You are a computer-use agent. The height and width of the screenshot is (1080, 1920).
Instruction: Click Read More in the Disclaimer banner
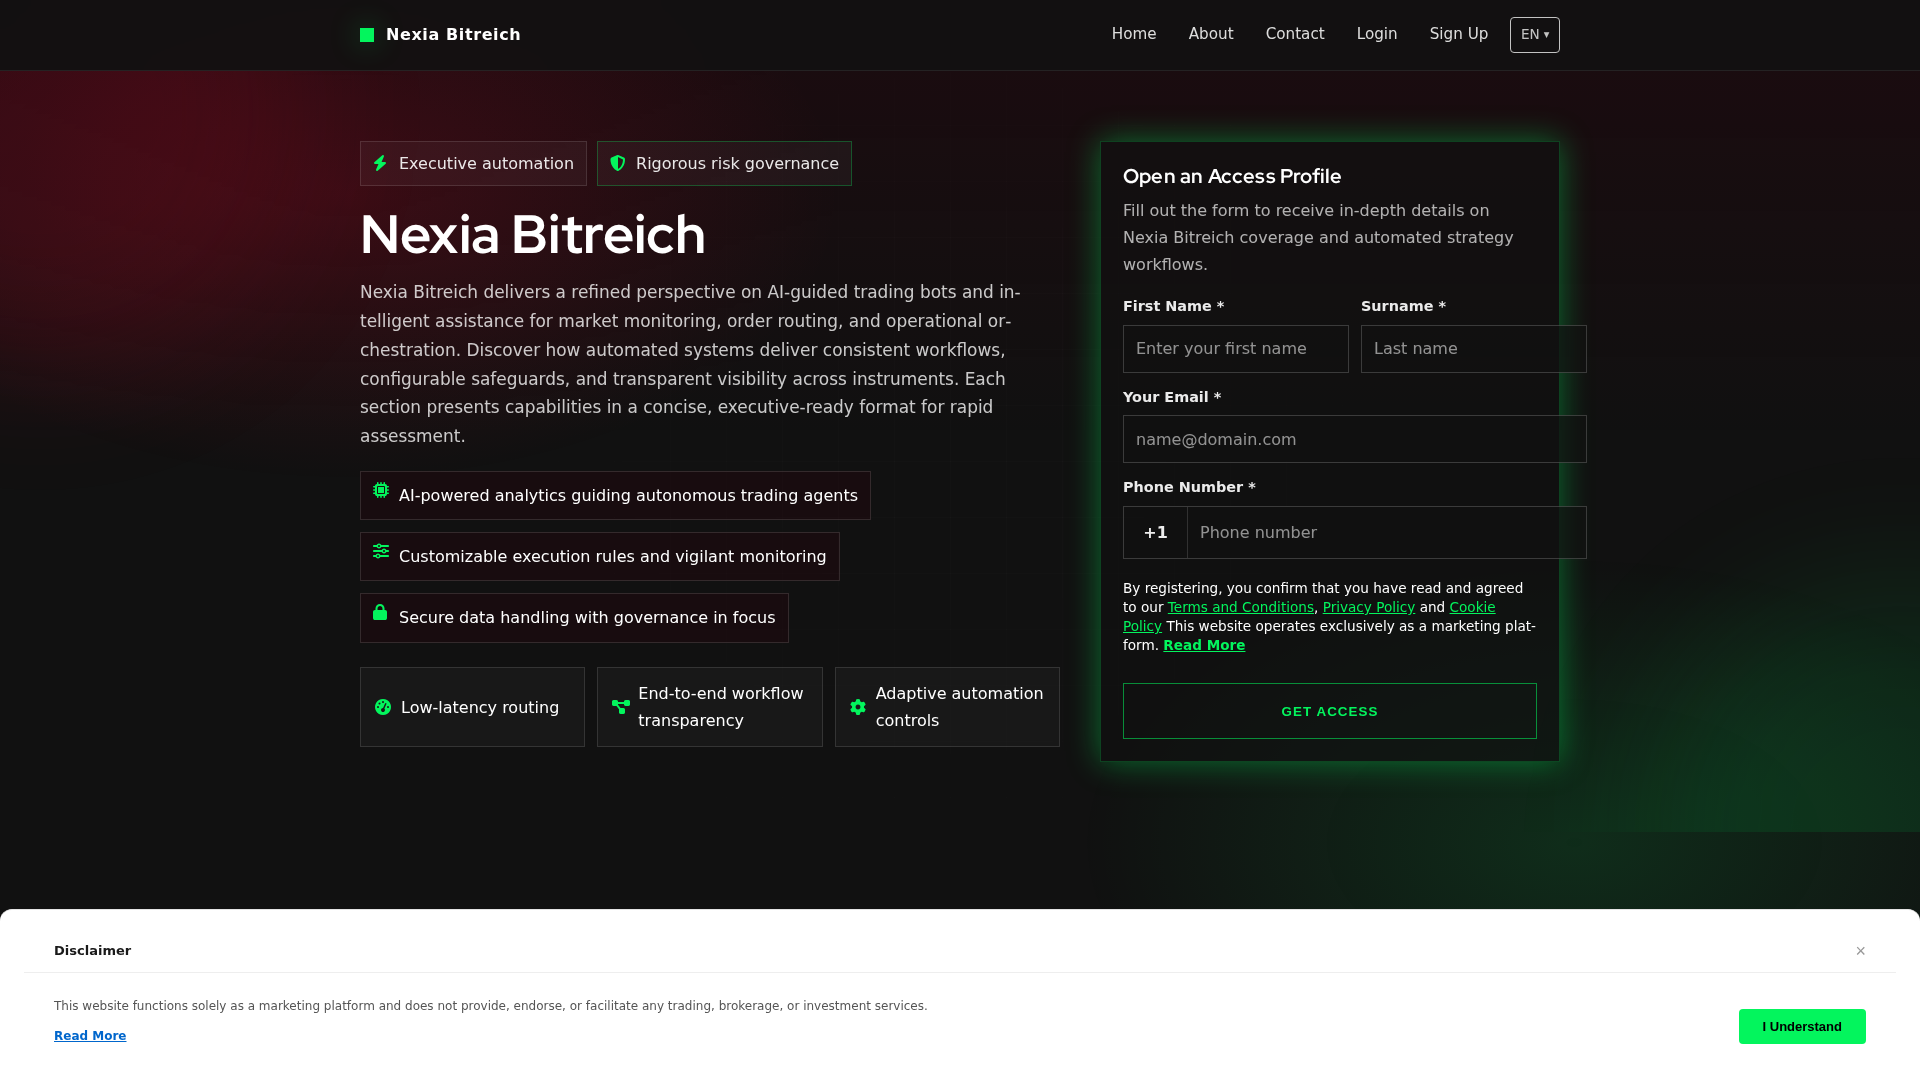(x=90, y=1036)
